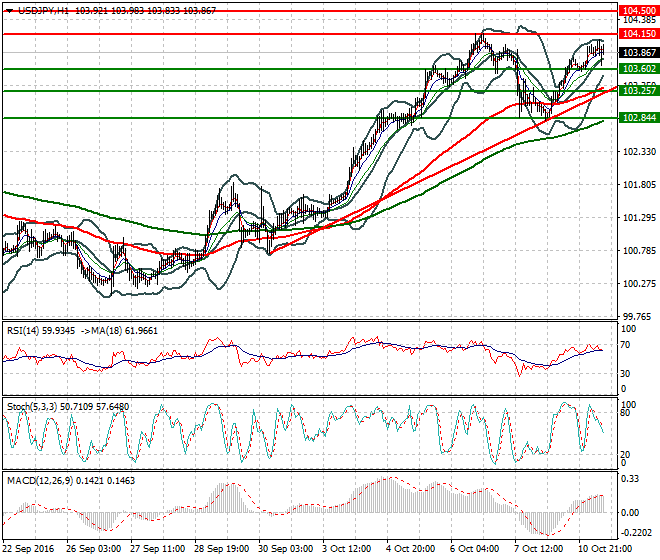Click the RSI scale value 70

tap(625, 345)
